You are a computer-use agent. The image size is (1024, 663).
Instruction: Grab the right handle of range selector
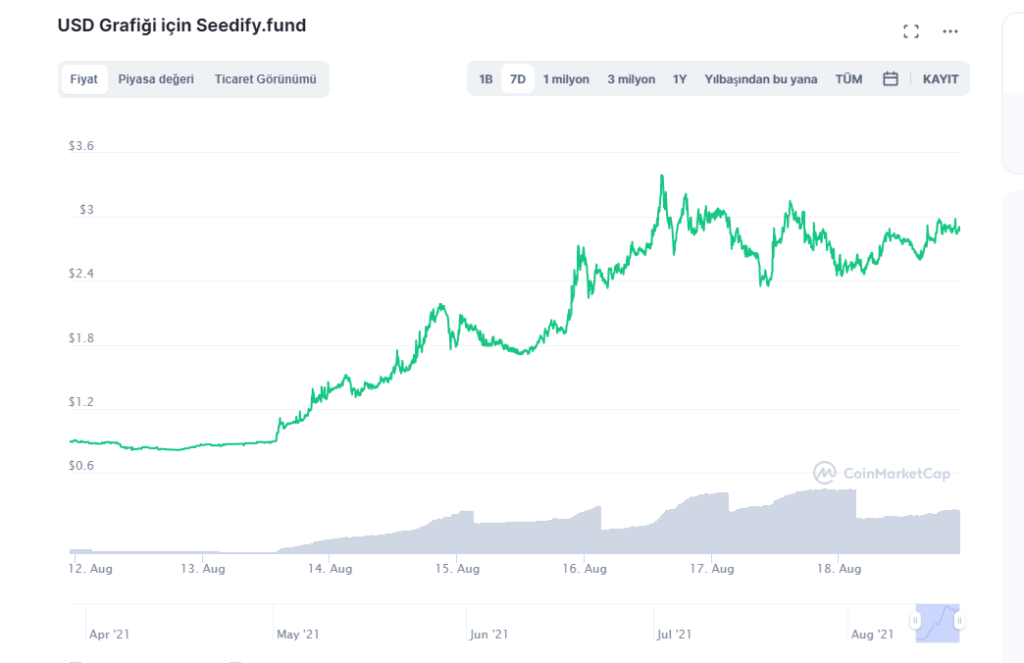click(x=960, y=621)
